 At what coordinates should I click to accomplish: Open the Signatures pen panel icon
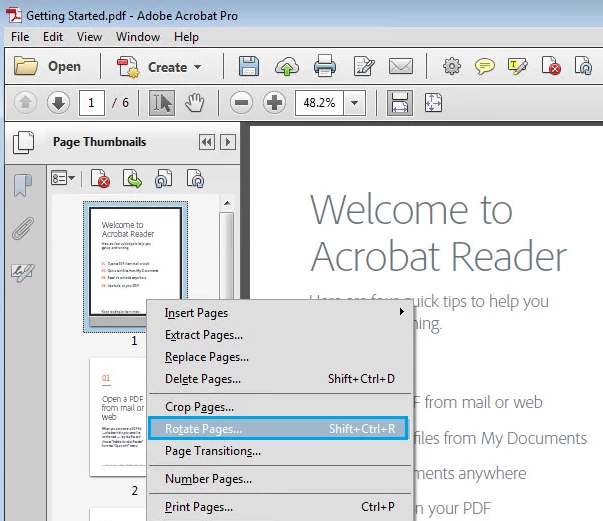click(23, 273)
